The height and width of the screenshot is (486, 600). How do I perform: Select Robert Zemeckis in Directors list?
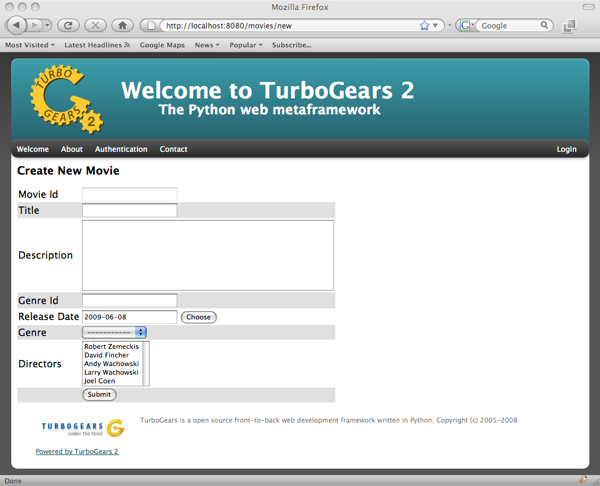pyautogui.click(x=111, y=346)
